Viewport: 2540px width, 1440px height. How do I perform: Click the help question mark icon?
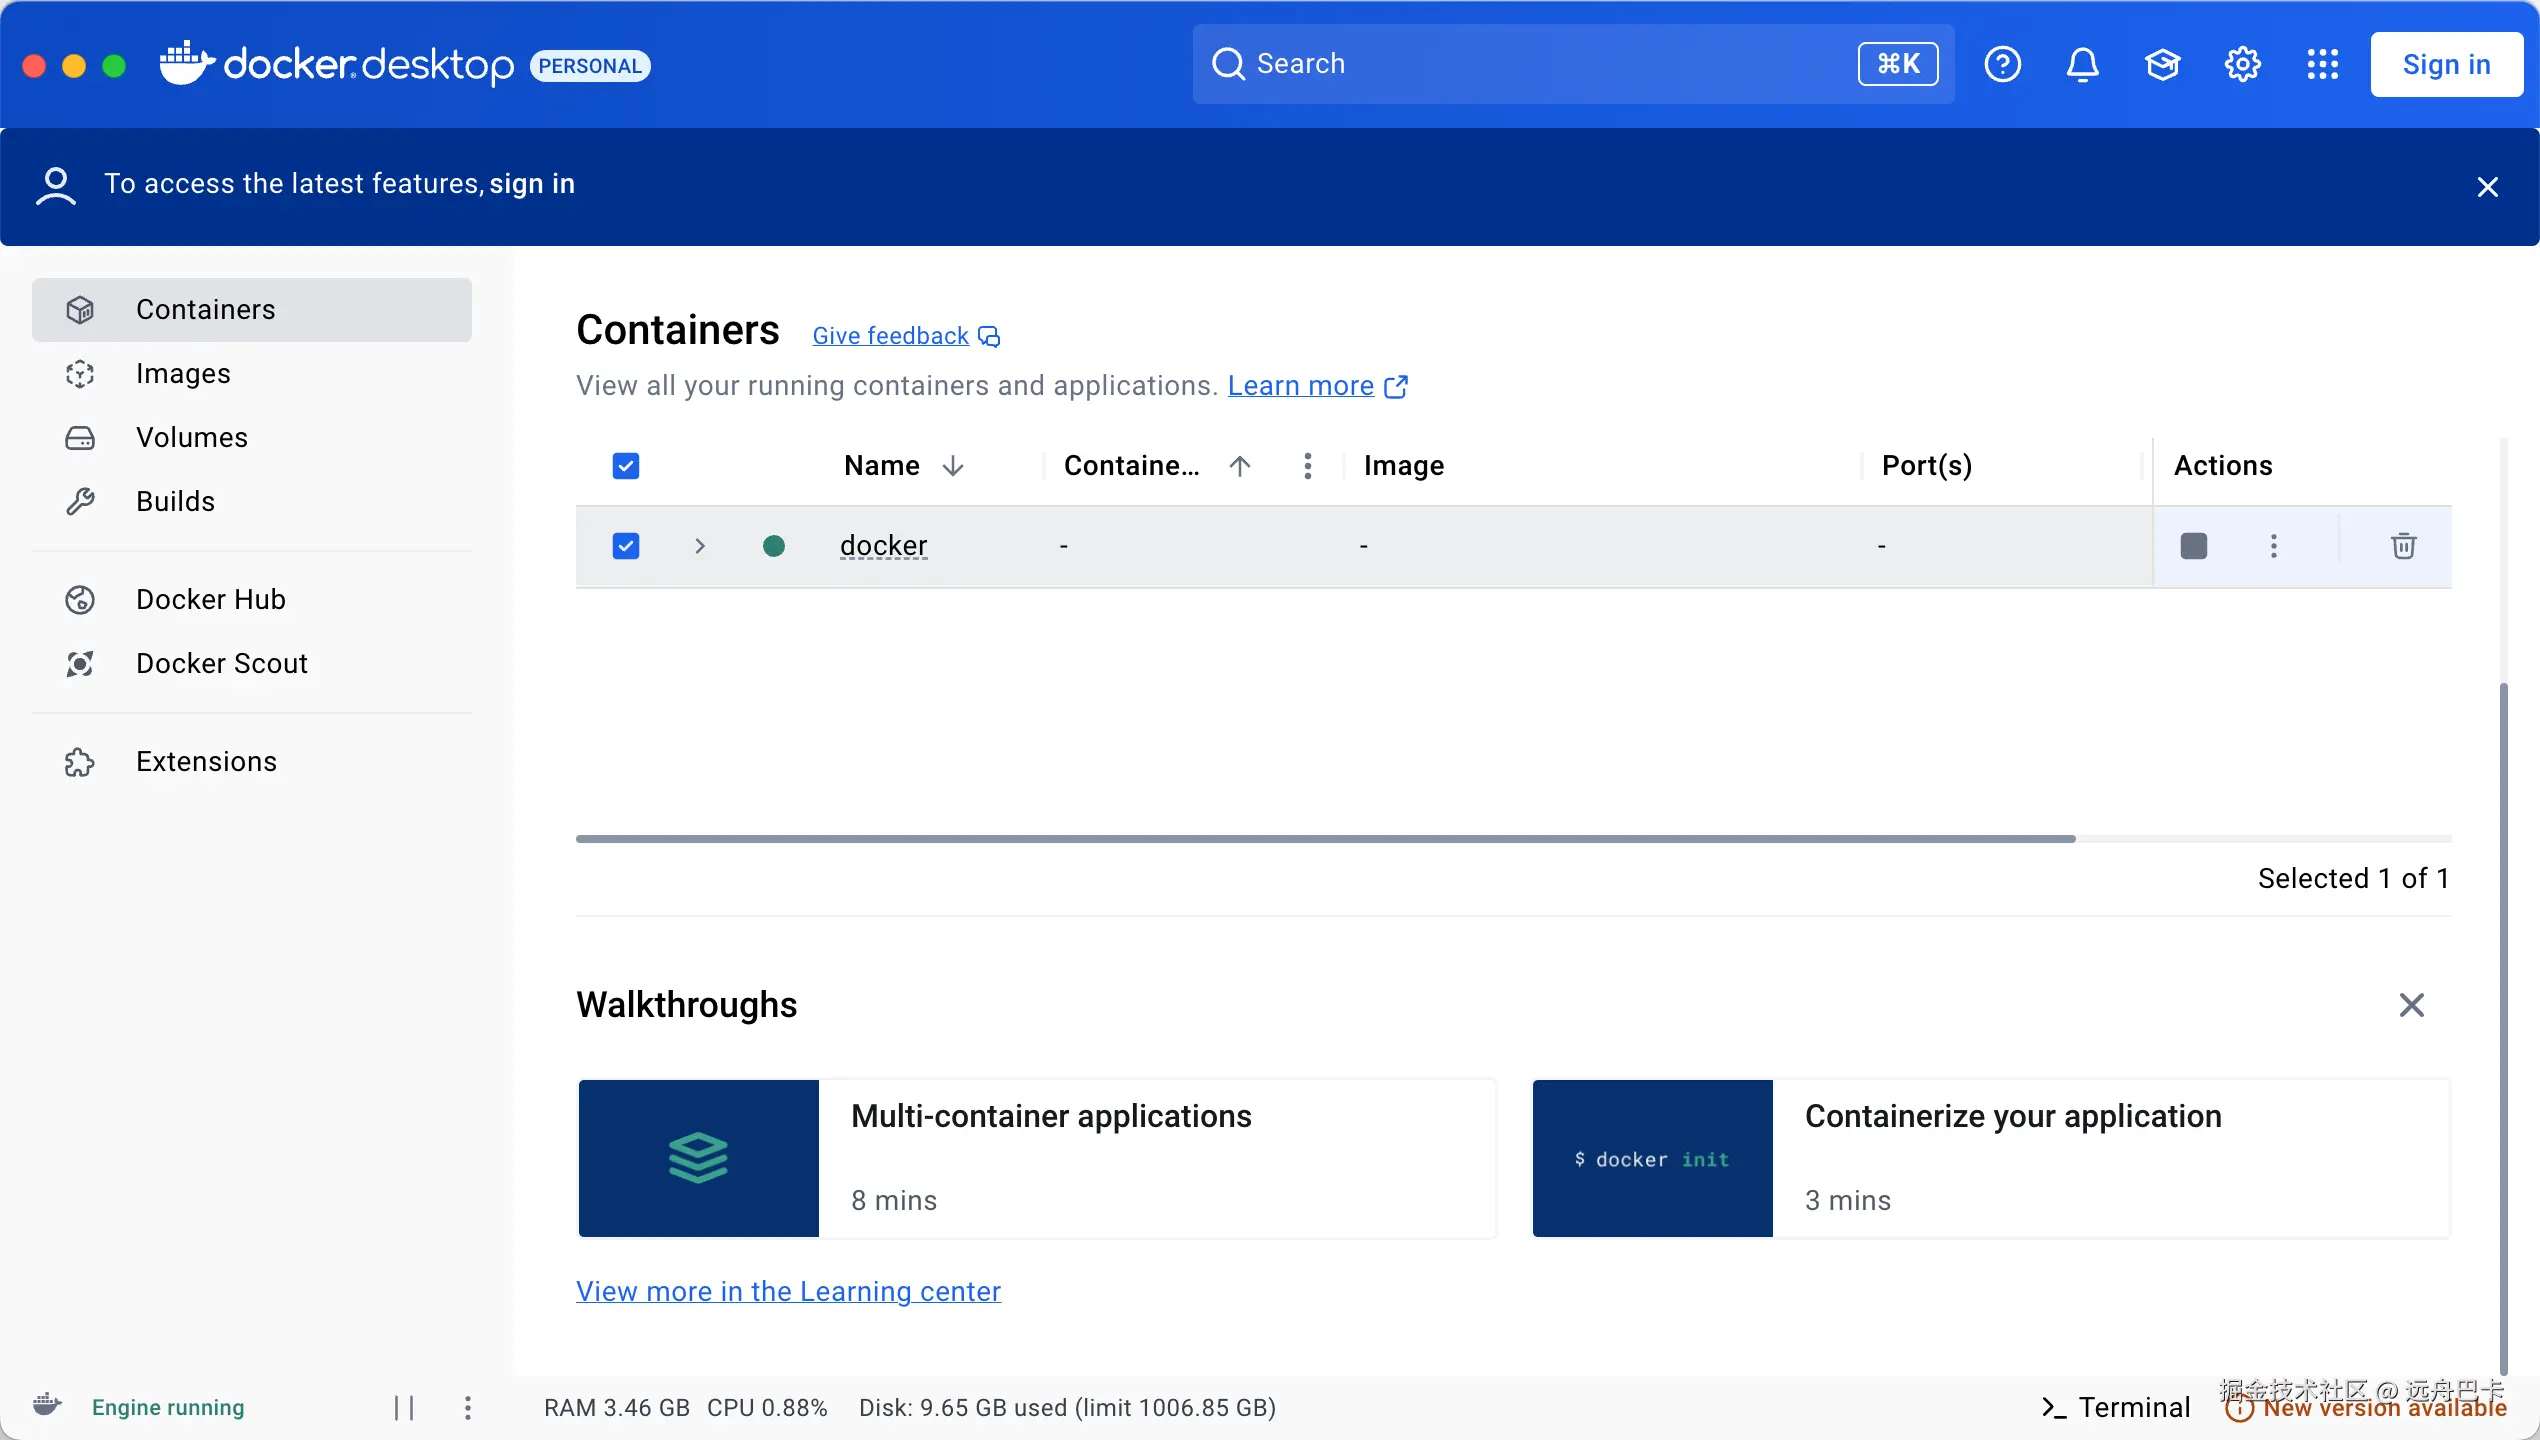(2002, 65)
